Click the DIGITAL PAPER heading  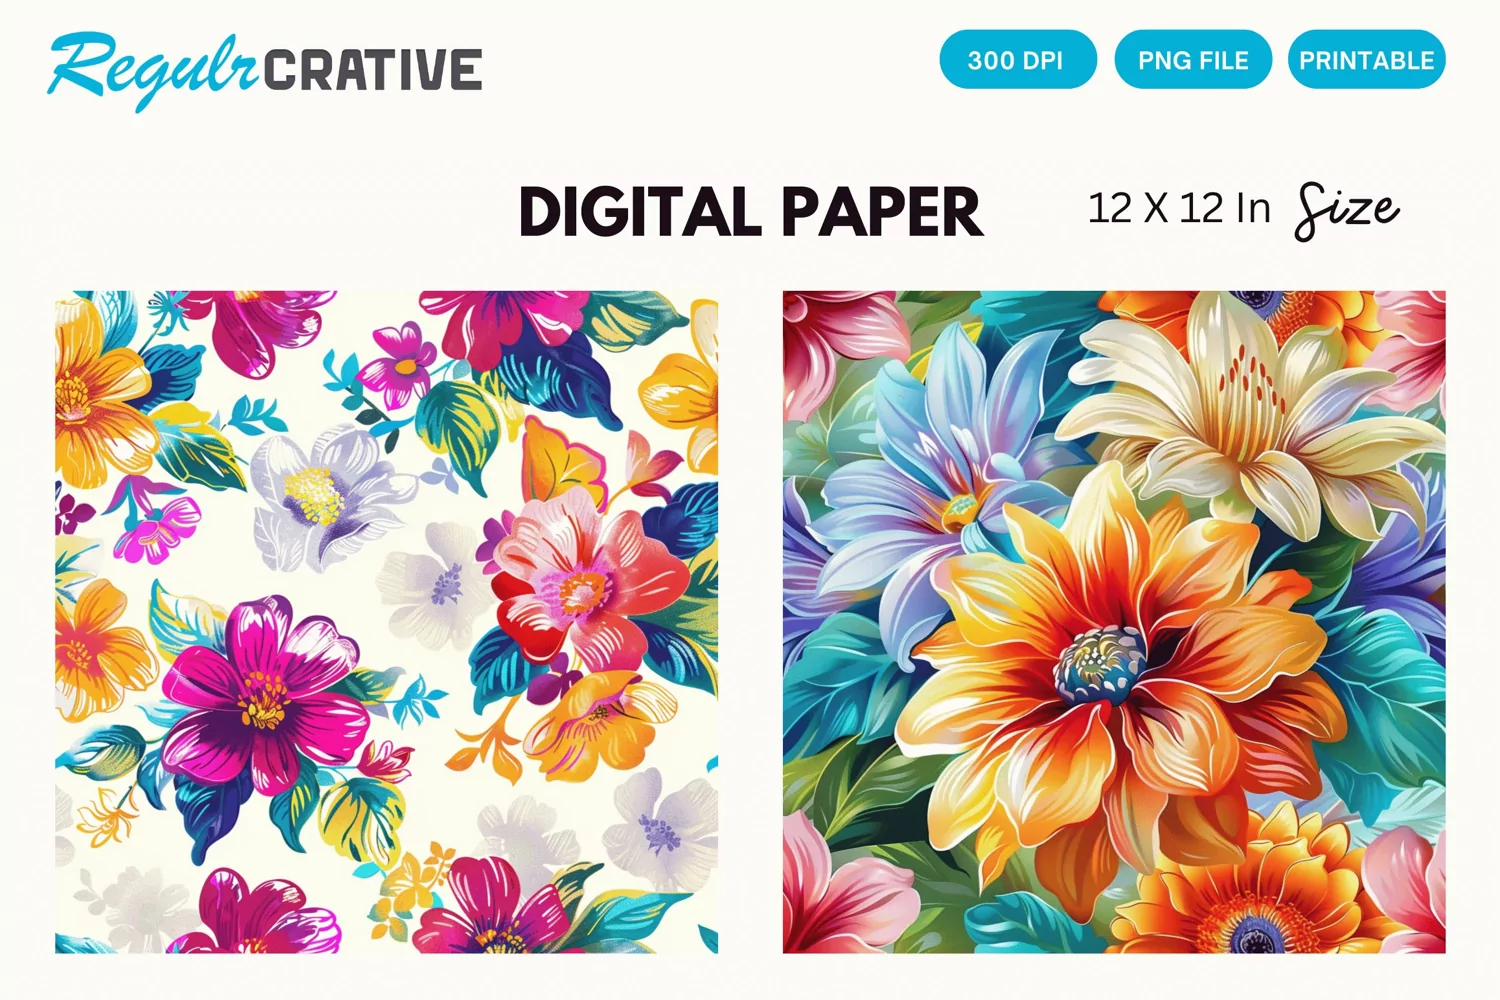pyautogui.click(x=751, y=212)
